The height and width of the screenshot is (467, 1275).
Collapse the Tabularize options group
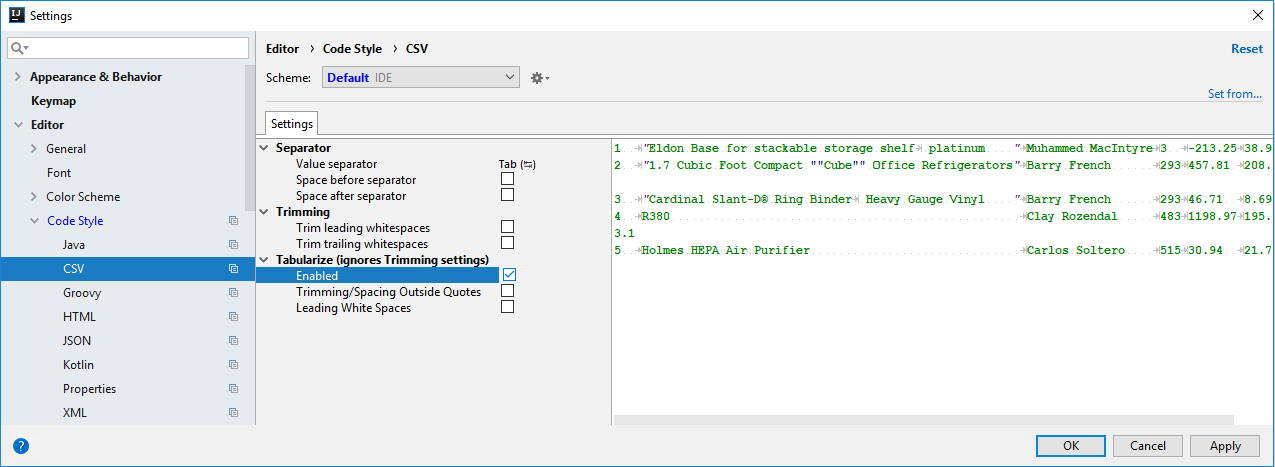tap(265, 260)
